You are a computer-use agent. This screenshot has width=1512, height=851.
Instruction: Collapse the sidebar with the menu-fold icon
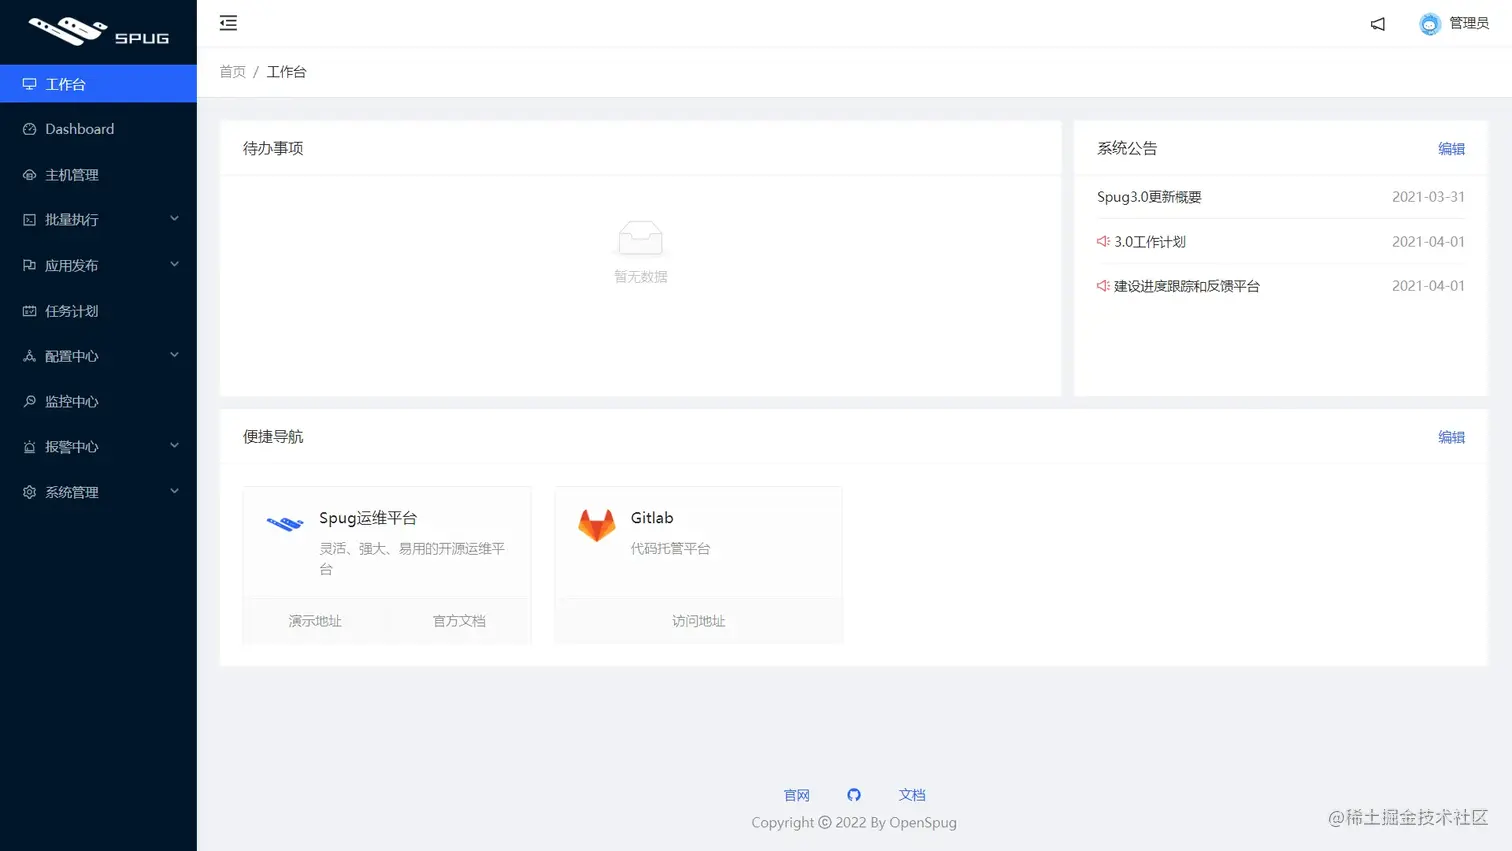tap(228, 23)
